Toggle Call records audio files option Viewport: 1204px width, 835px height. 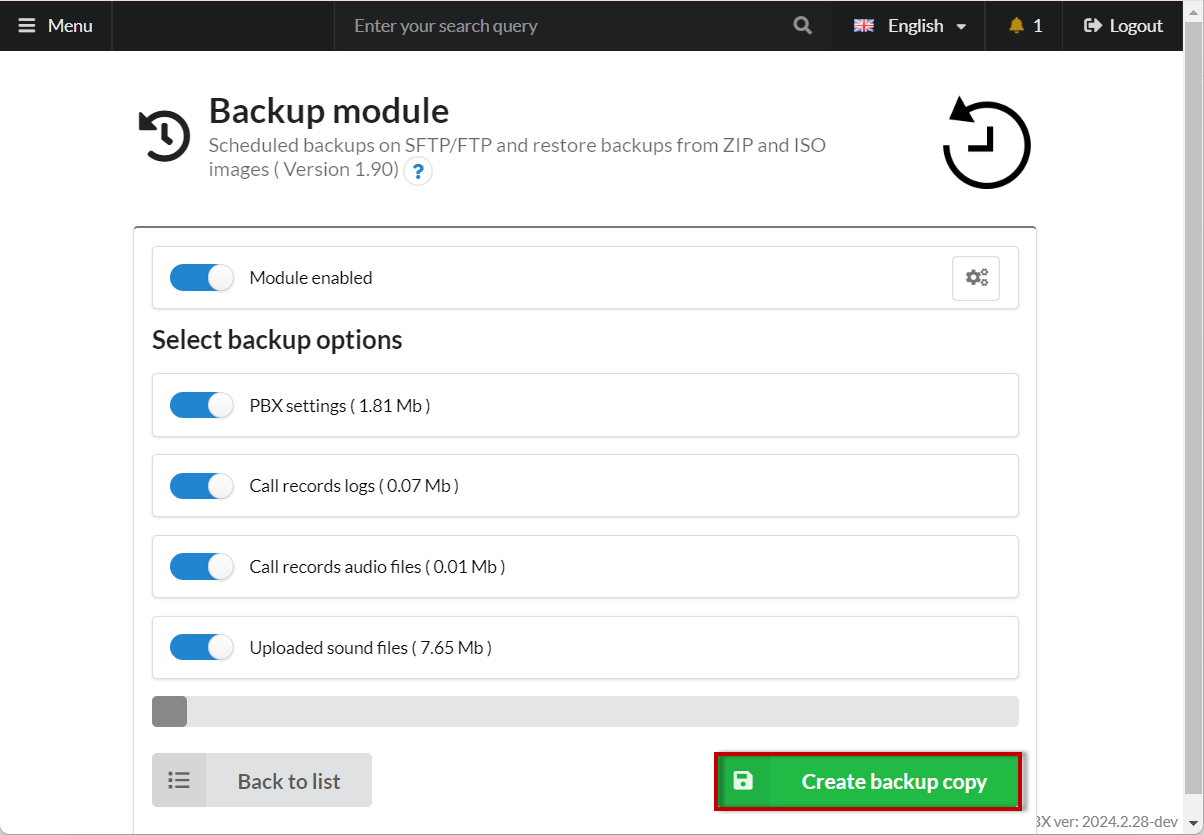[x=201, y=567]
